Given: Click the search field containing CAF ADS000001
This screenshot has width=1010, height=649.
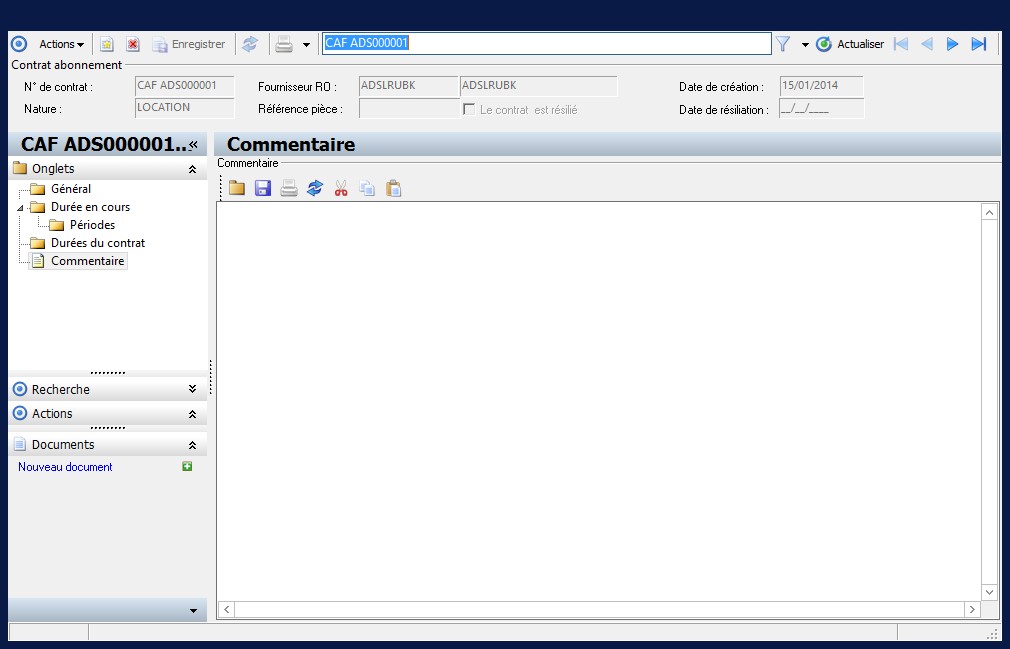Looking at the screenshot, I should pyautogui.click(x=546, y=43).
